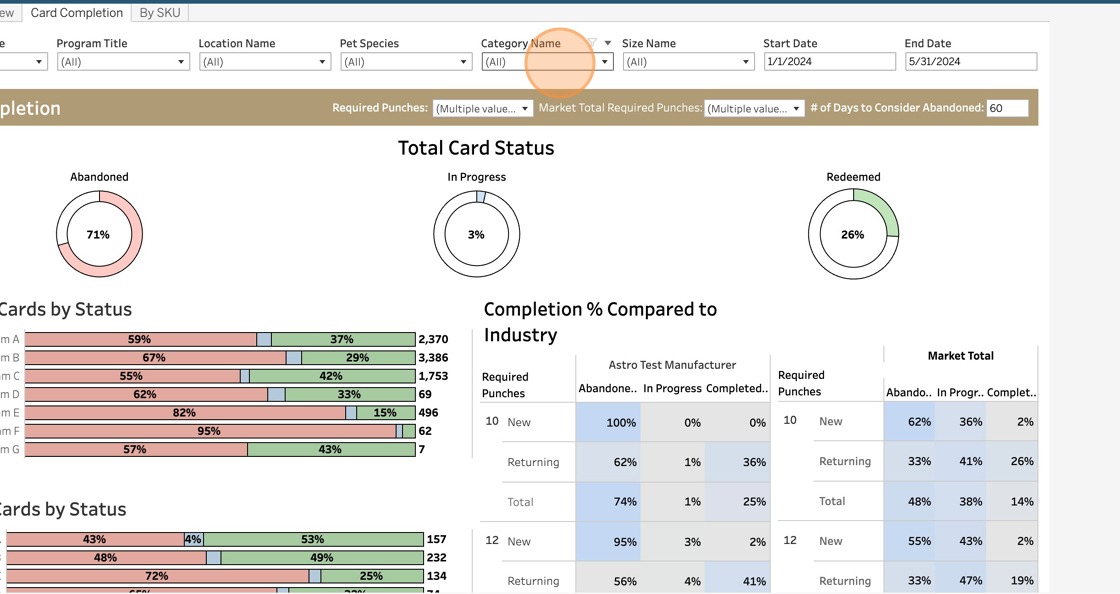Click the Start Date input field
Screen dimensions: 1120x594
click(x=829, y=62)
